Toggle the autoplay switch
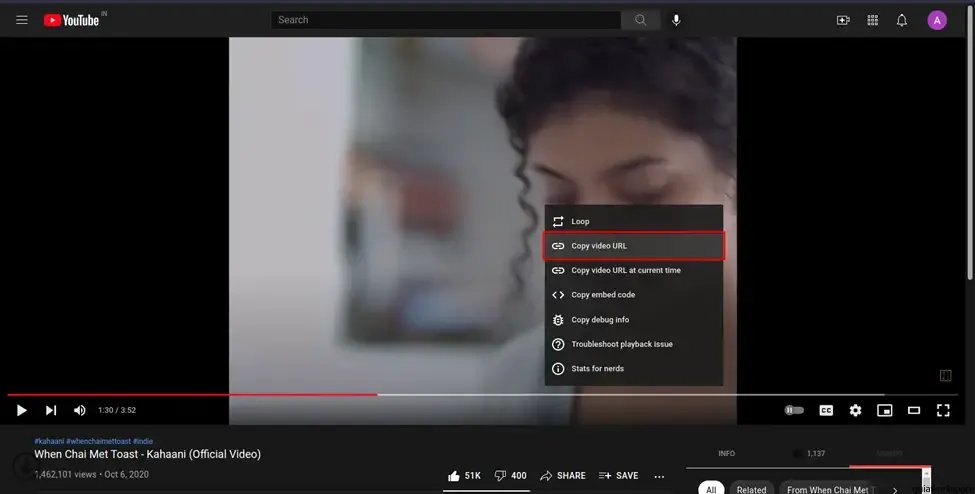 (x=794, y=410)
